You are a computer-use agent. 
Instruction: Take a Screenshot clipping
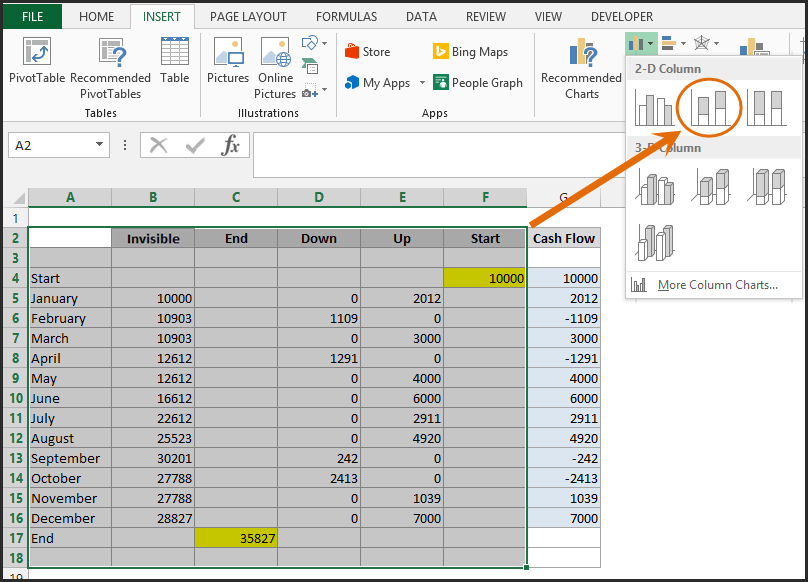coord(310,90)
